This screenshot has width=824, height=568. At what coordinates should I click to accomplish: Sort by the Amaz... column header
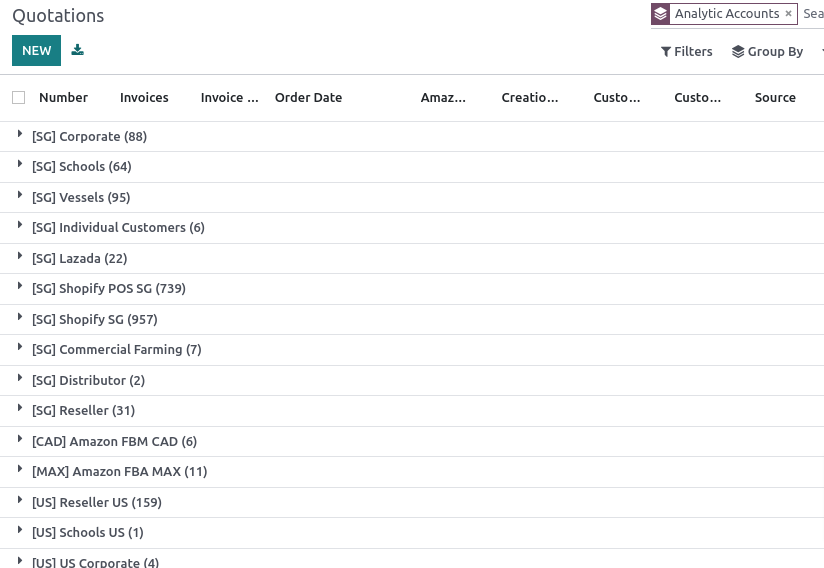click(x=443, y=97)
